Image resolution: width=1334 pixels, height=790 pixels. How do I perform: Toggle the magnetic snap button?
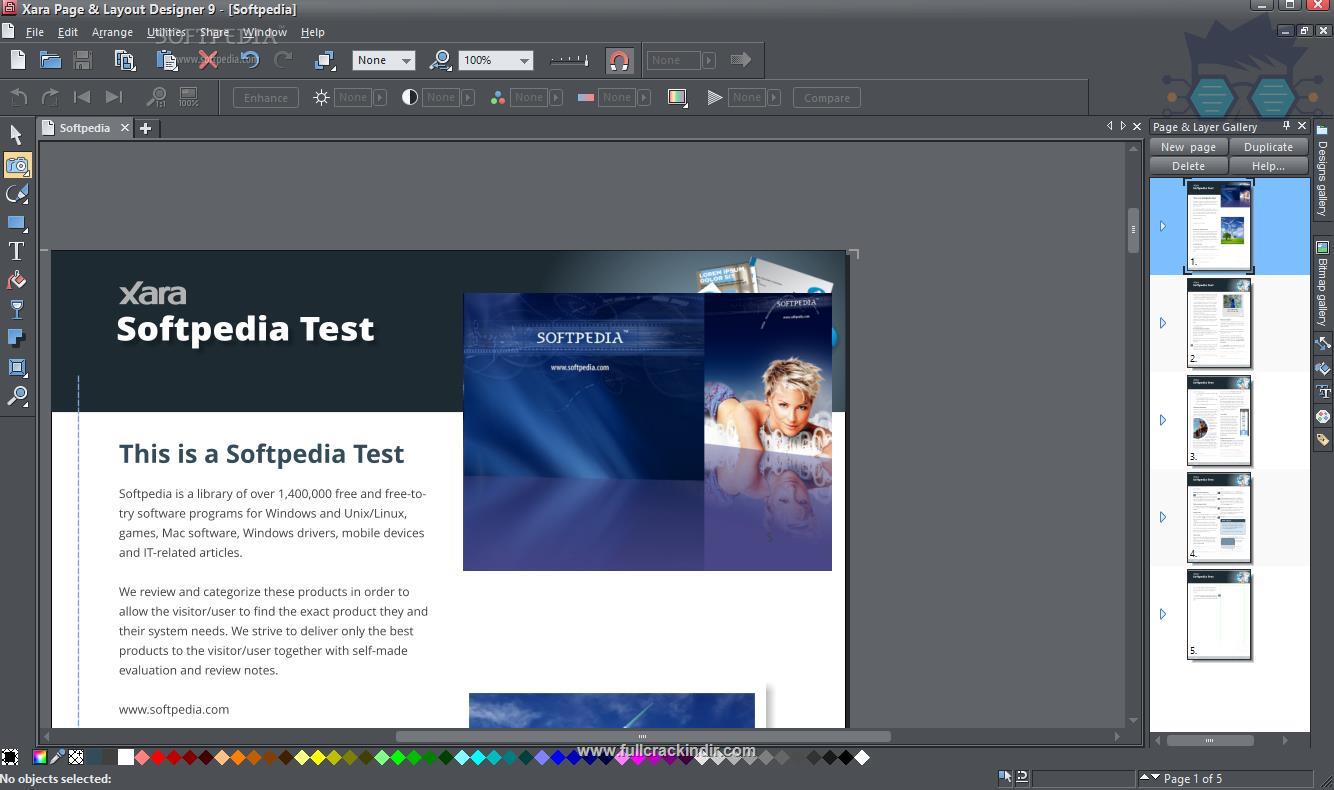click(619, 60)
